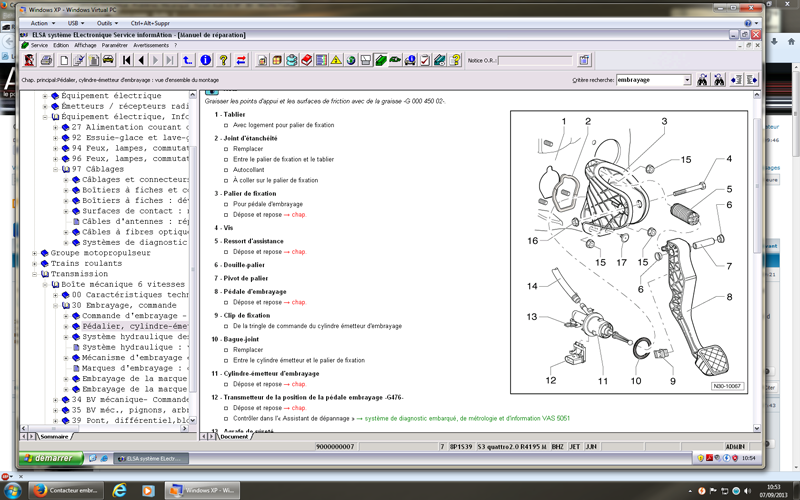This screenshot has width=800, height=500.
Task: Switch to the Sommaire tab
Action: pyautogui.click(x=54, y=437)
